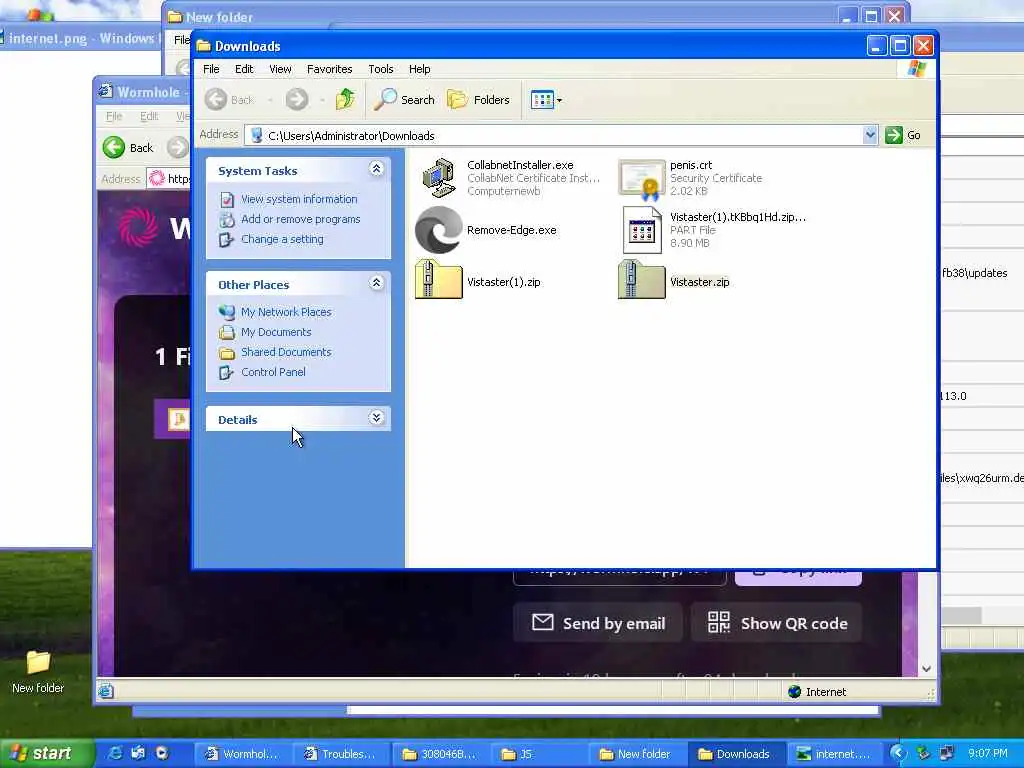Image resolution: width=1024 pixels, height=768 pixels.
Task: Click the Internet zone icon in status bar
Action: point(794,692)
